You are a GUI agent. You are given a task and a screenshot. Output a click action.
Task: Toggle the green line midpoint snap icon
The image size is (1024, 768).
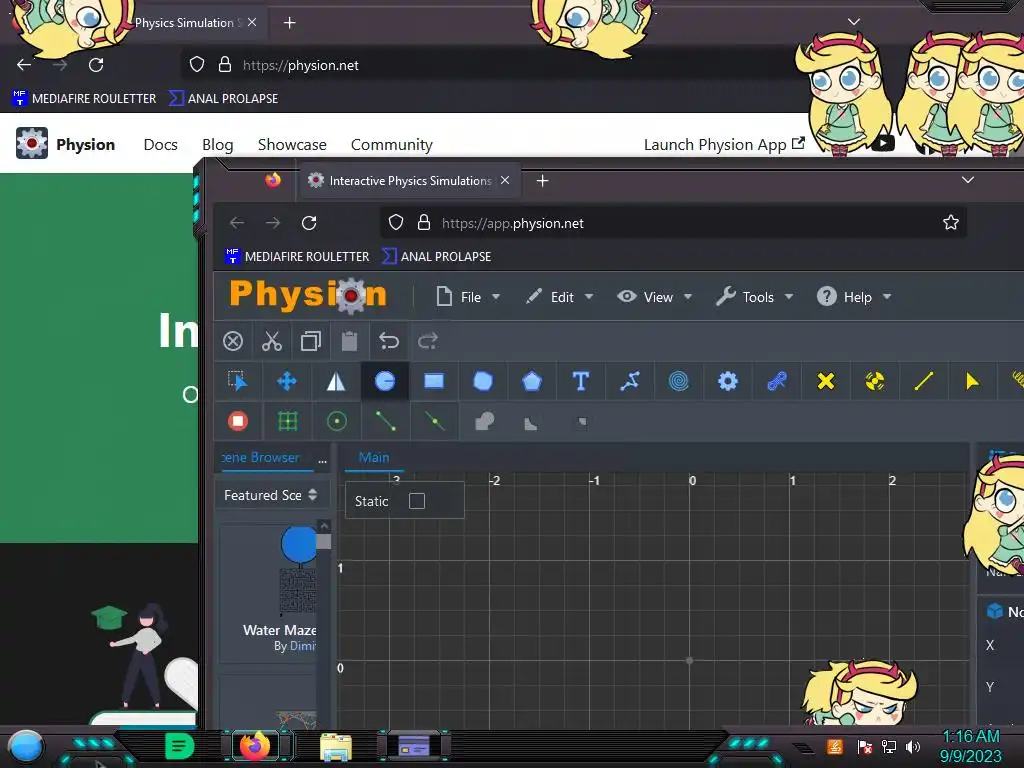[434, 421]
